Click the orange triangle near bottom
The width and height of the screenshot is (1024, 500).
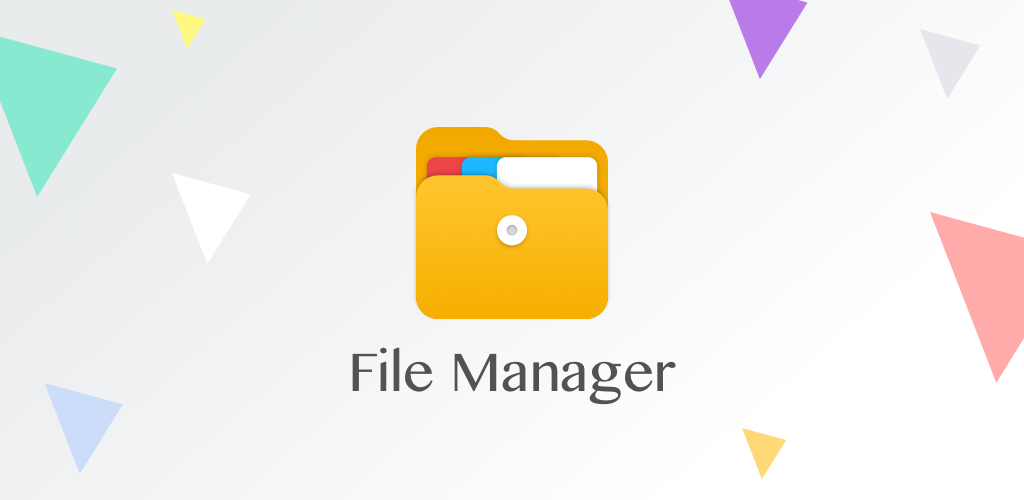[x=763, y=450]
